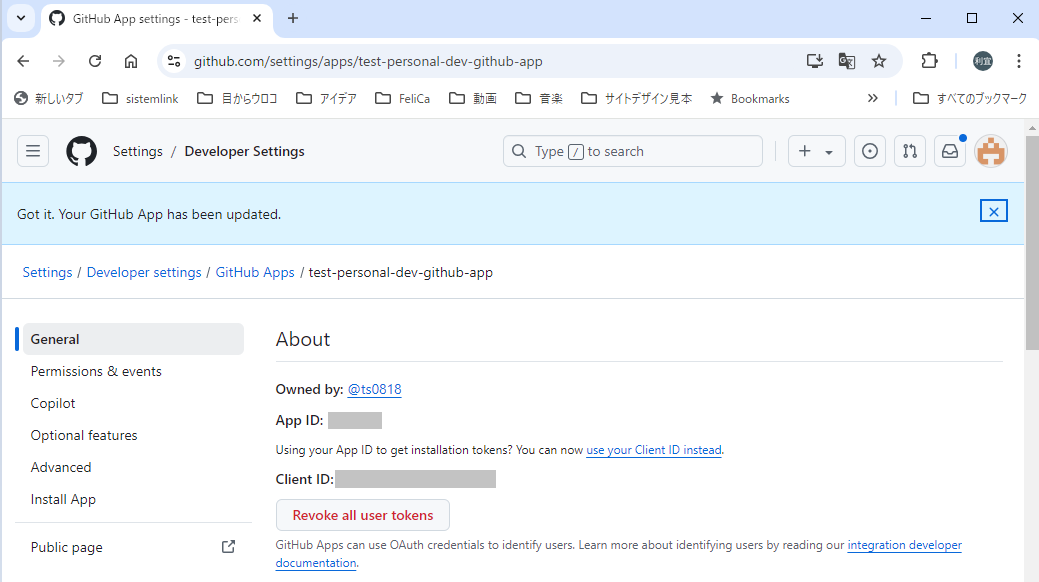This screenshot has width=1039, height=582.
Task: Open the すべてのブックマーク folder
Action: pos(969,98)
